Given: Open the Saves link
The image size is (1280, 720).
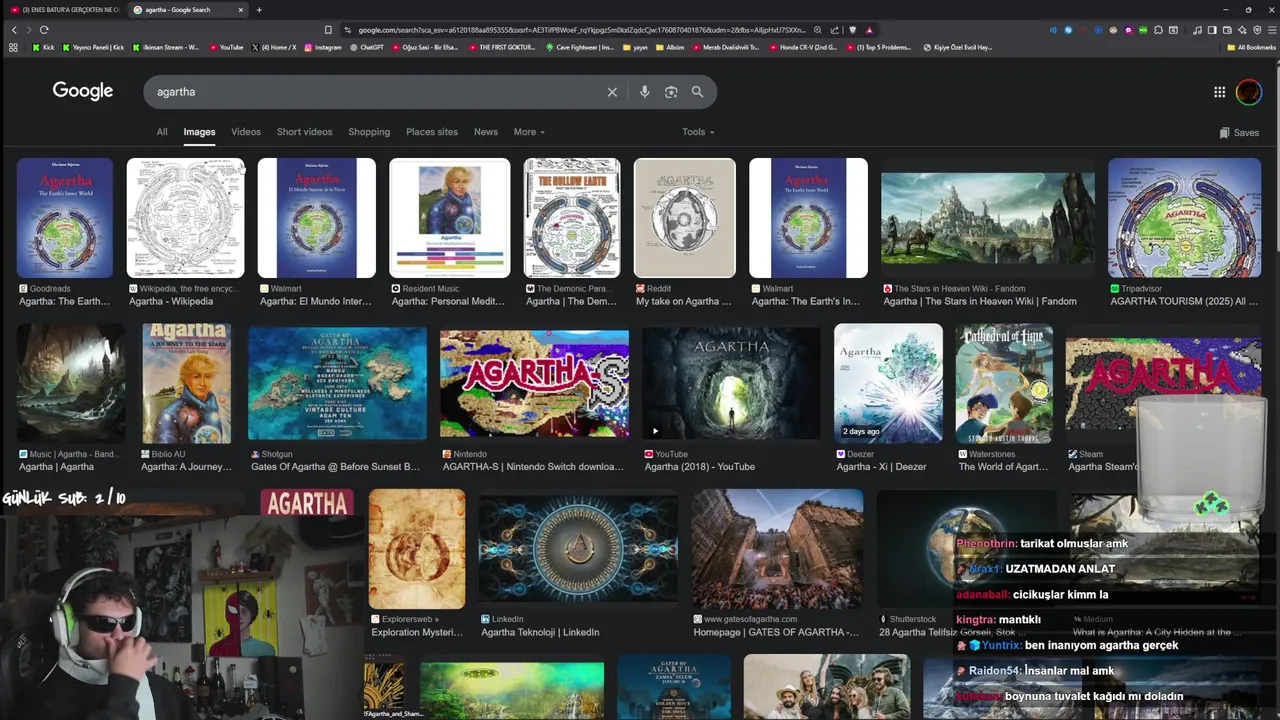Looking at the screenshot, I should 1239,133.
